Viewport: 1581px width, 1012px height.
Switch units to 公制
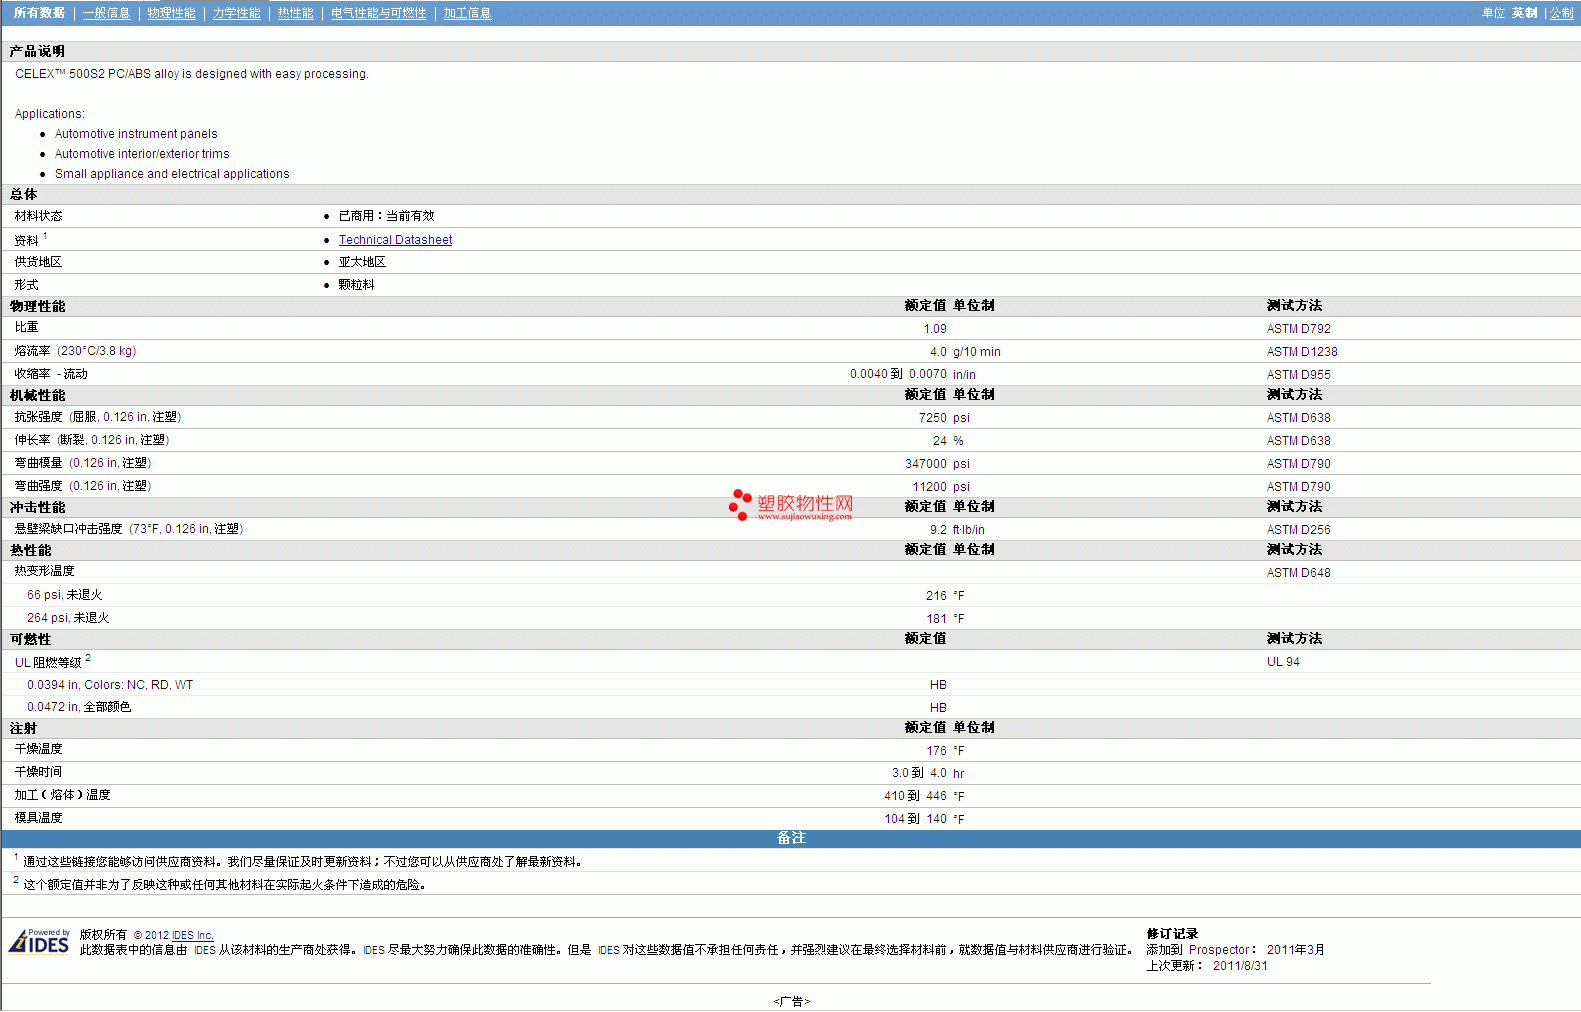(1561, 13)
